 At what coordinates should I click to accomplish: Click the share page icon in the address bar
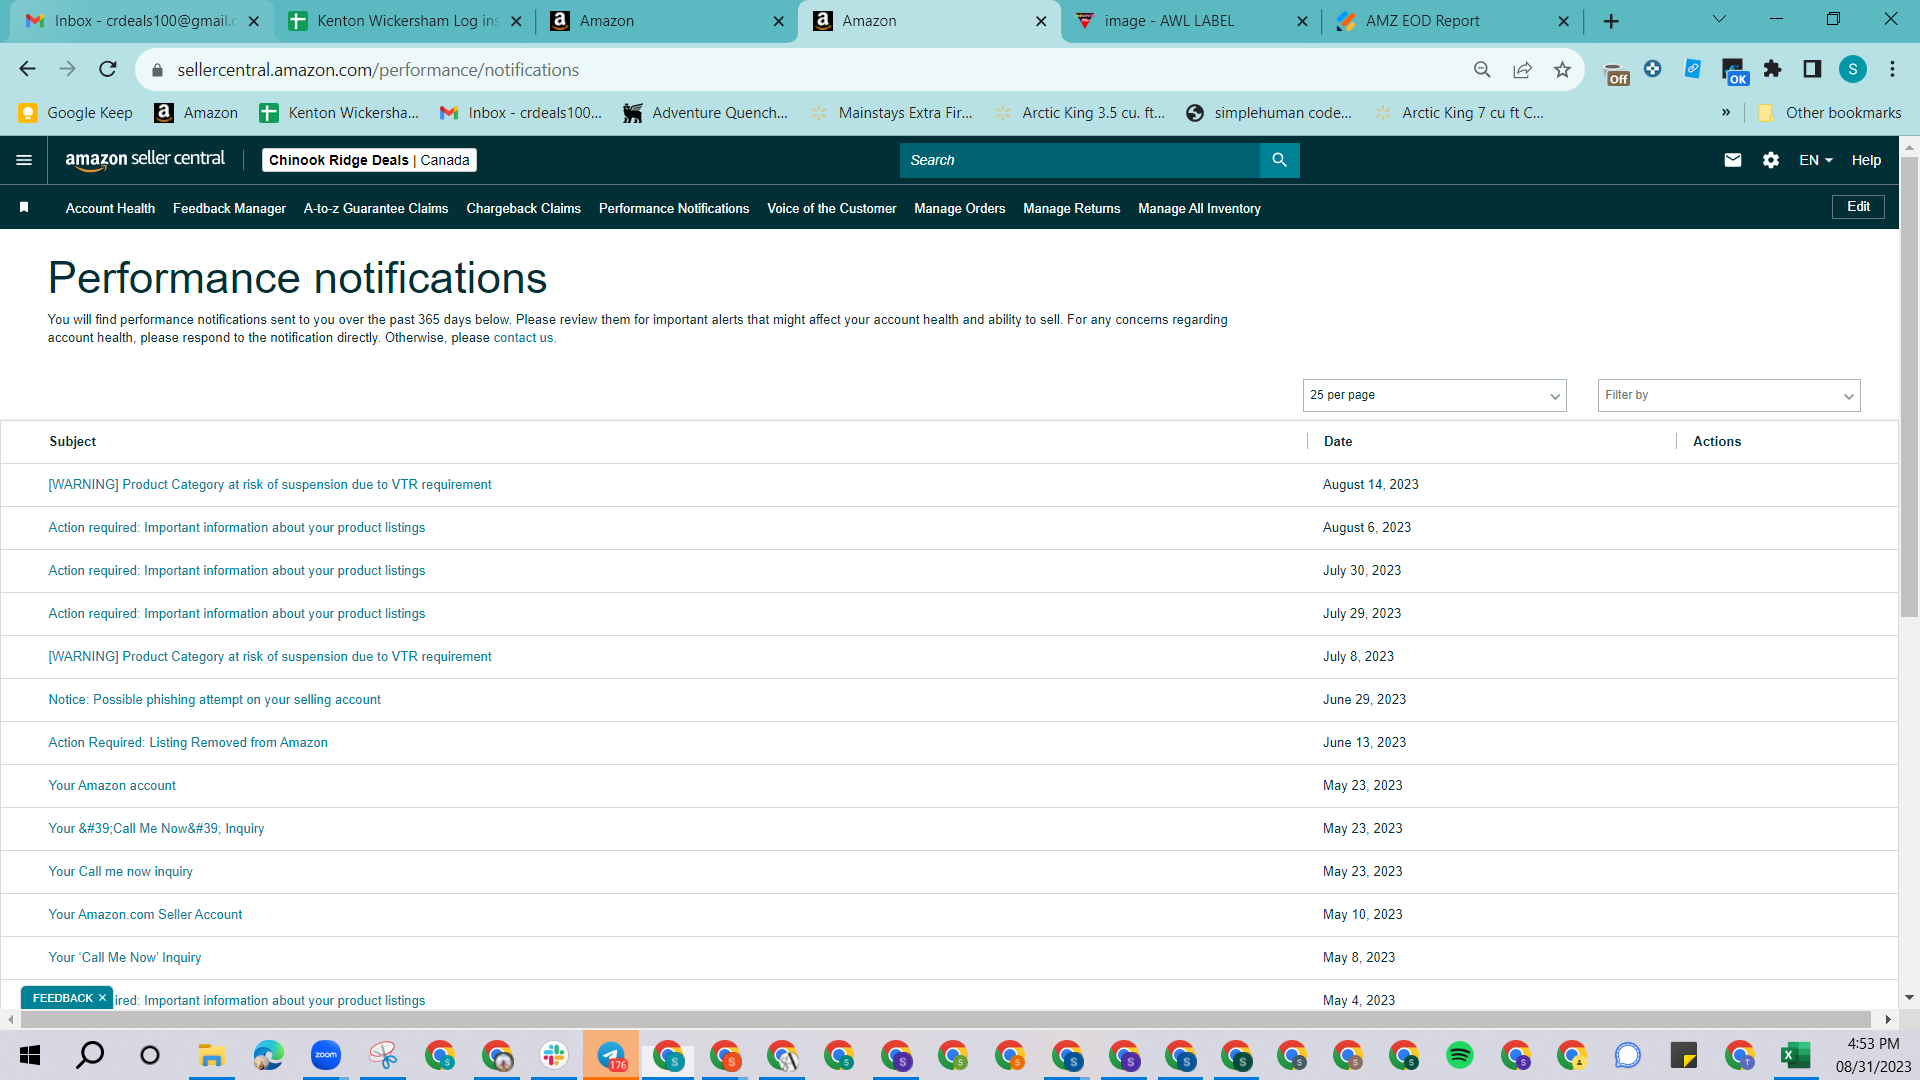point(1522,69)
